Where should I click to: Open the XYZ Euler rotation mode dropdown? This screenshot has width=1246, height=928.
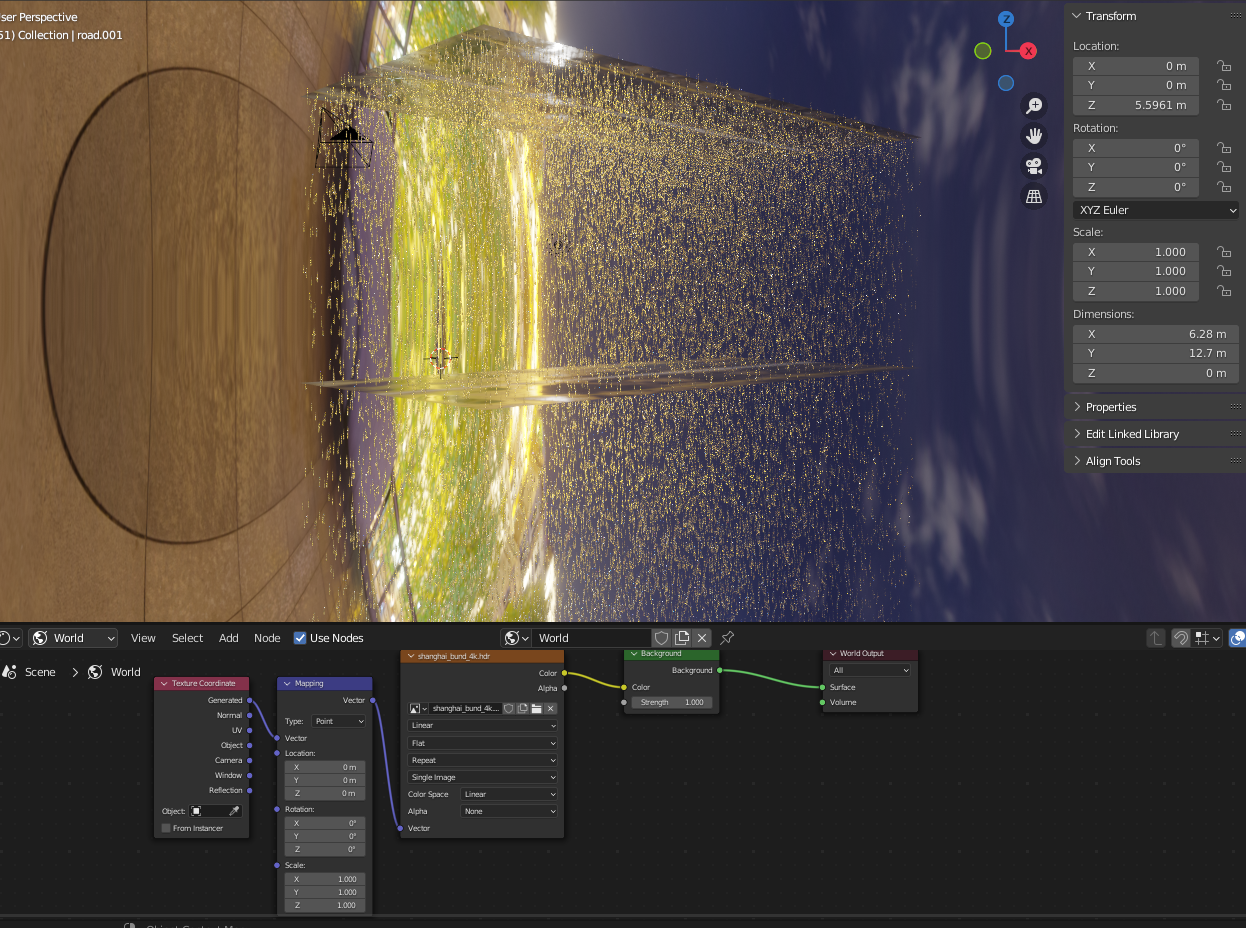(x=1156, y=210)
